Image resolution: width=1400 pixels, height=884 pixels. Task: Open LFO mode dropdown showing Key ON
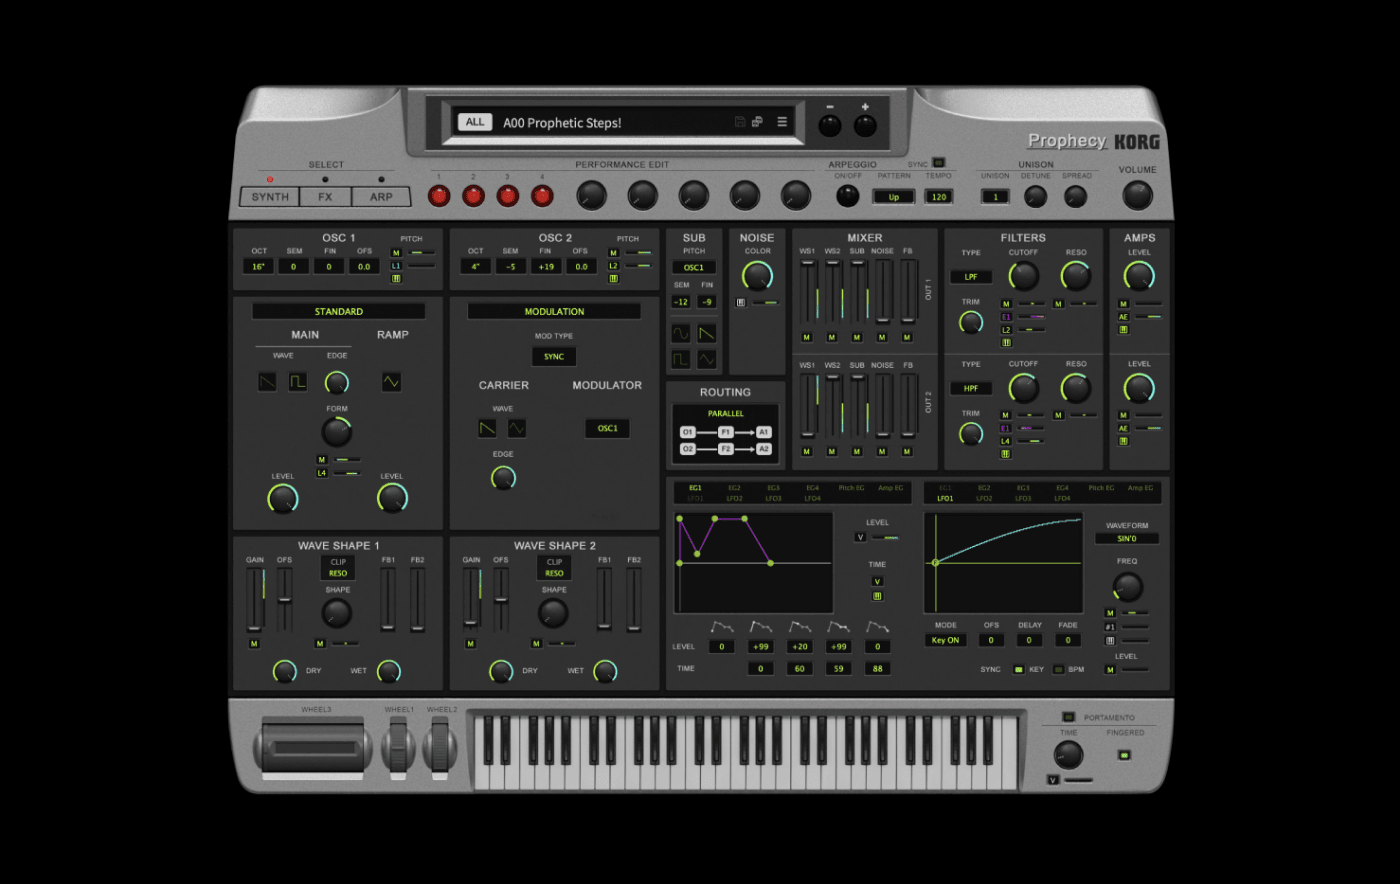coord(946,640)
